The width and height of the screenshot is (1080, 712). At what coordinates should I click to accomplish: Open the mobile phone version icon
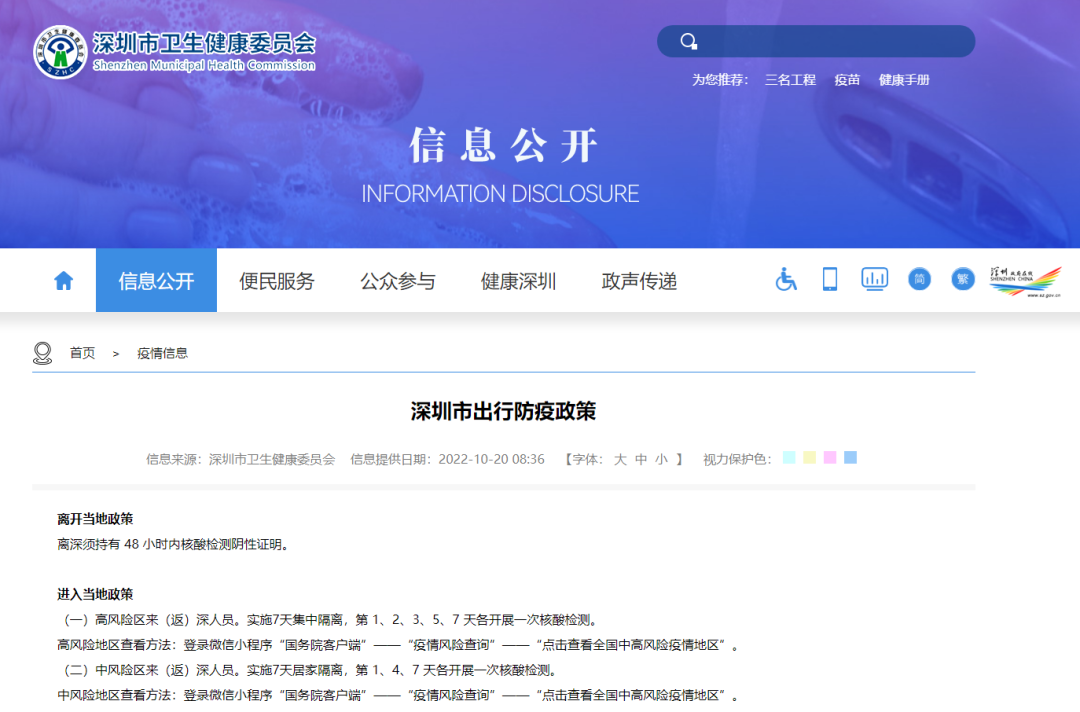(830, 279)
